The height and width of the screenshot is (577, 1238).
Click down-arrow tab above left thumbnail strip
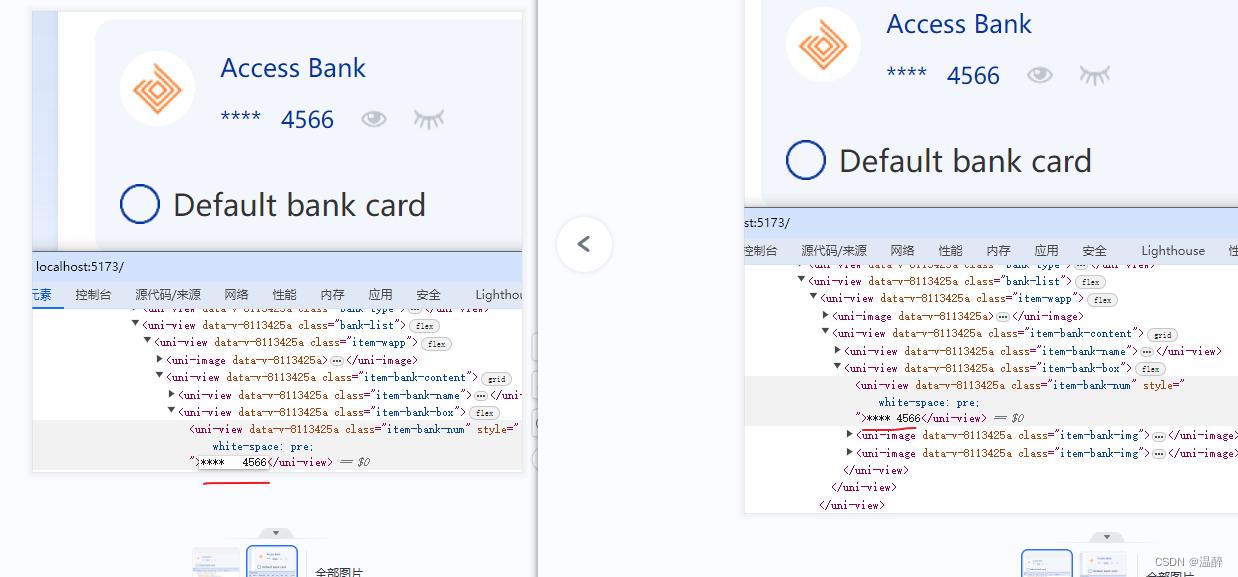[276, 533]
